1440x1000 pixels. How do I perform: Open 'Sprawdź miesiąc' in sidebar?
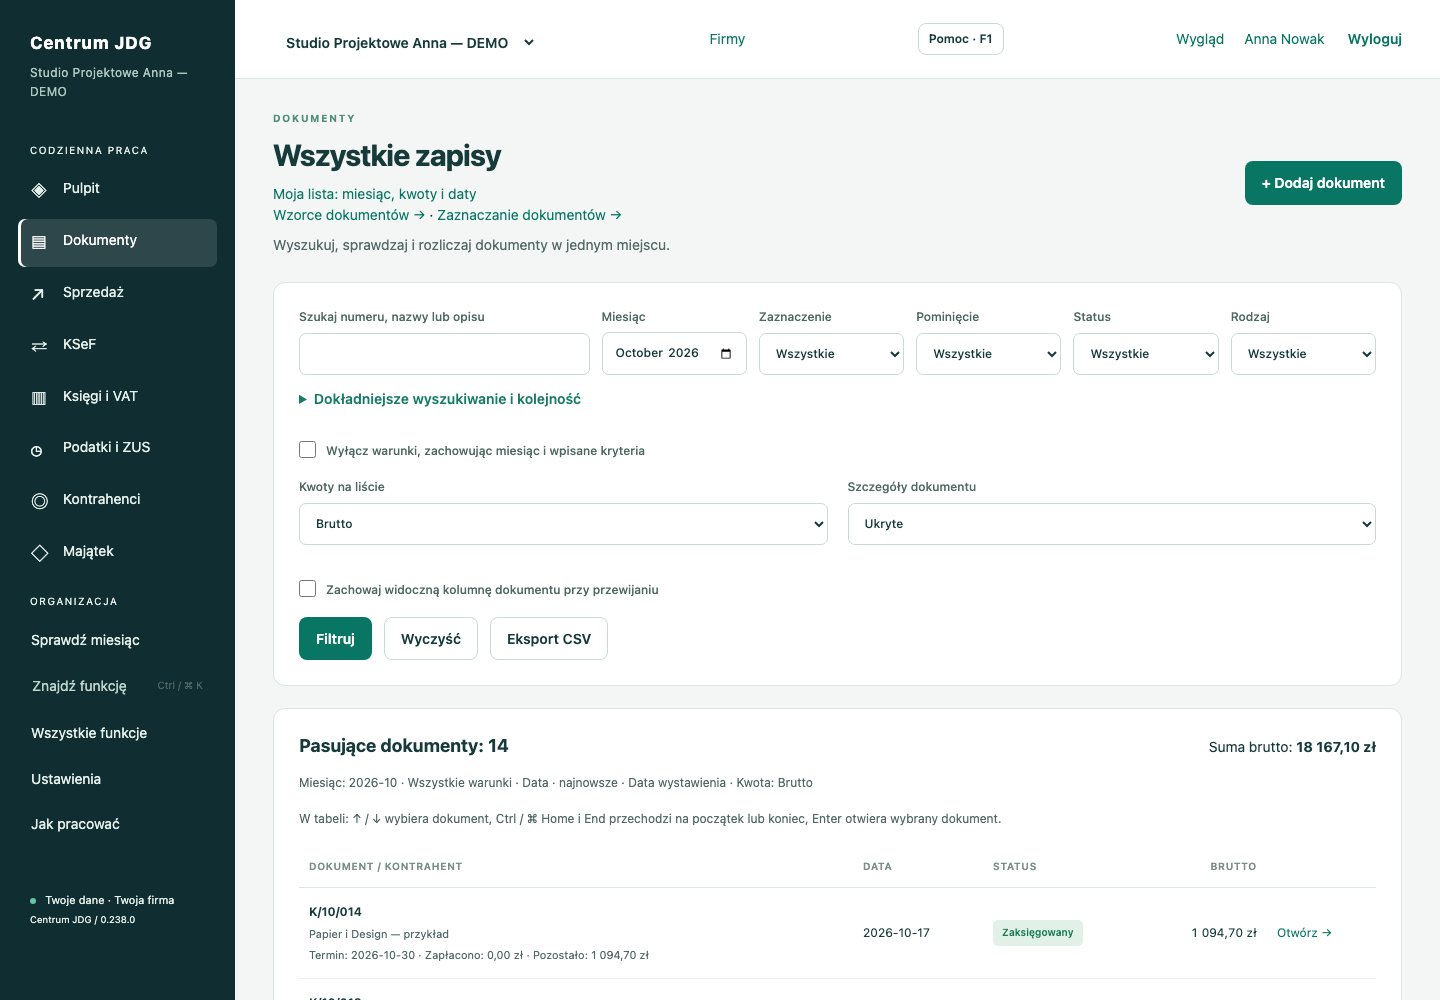[85, 640]
